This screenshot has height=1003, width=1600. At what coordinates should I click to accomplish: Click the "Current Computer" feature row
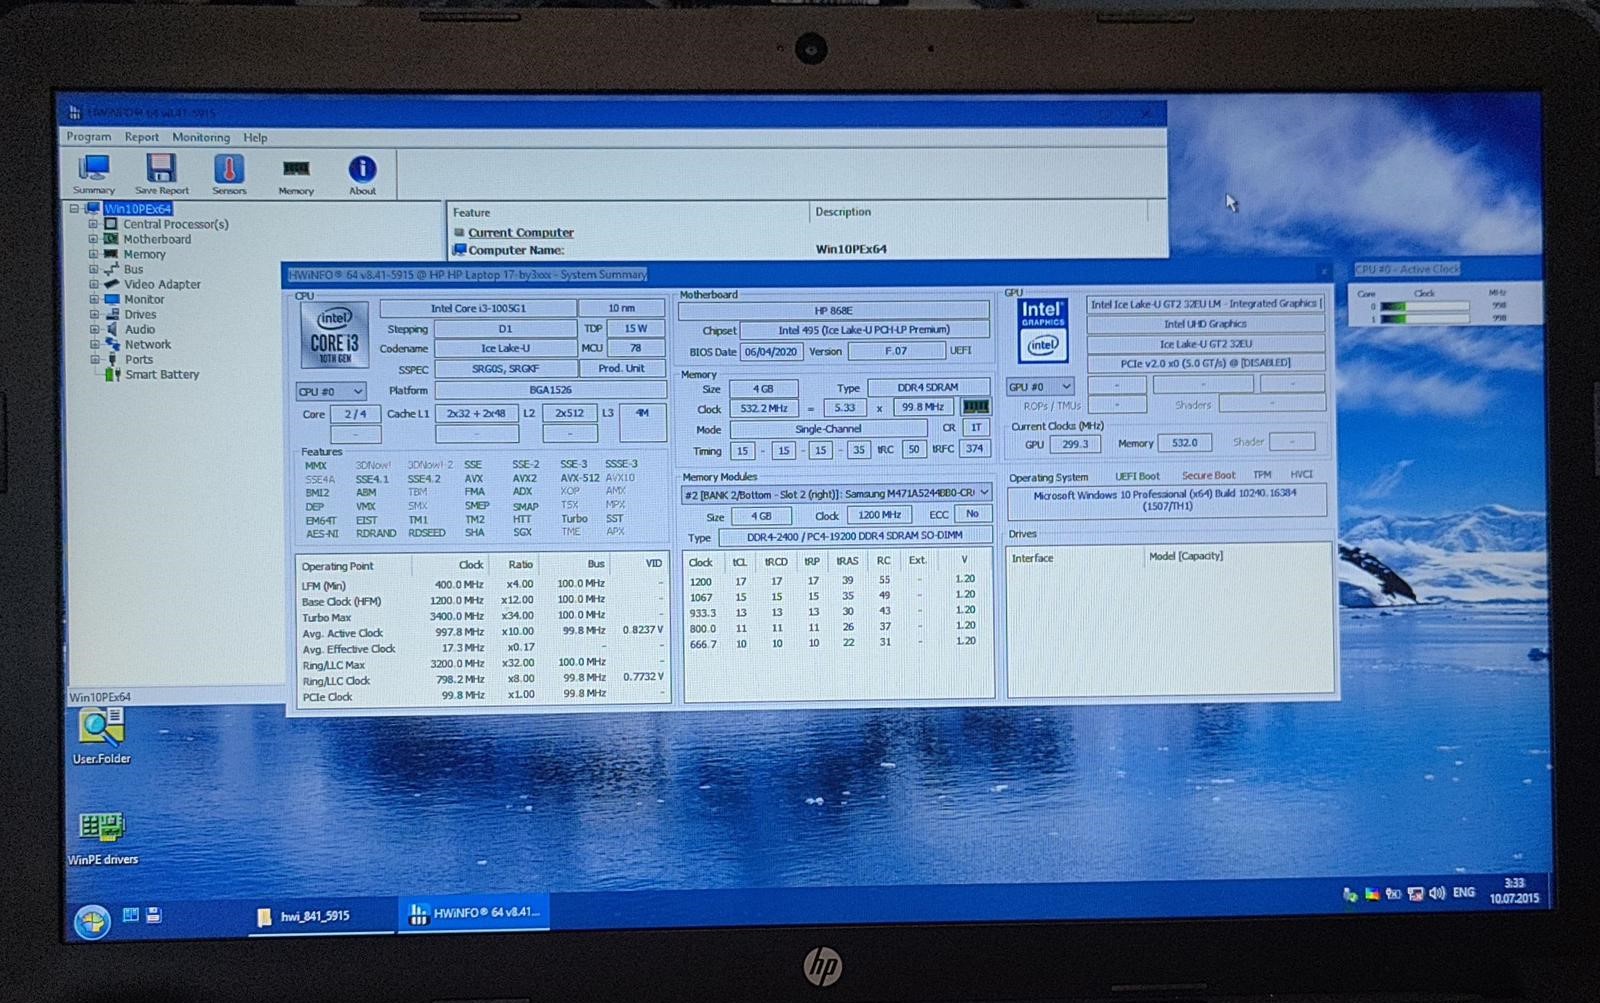click(521, 232)
